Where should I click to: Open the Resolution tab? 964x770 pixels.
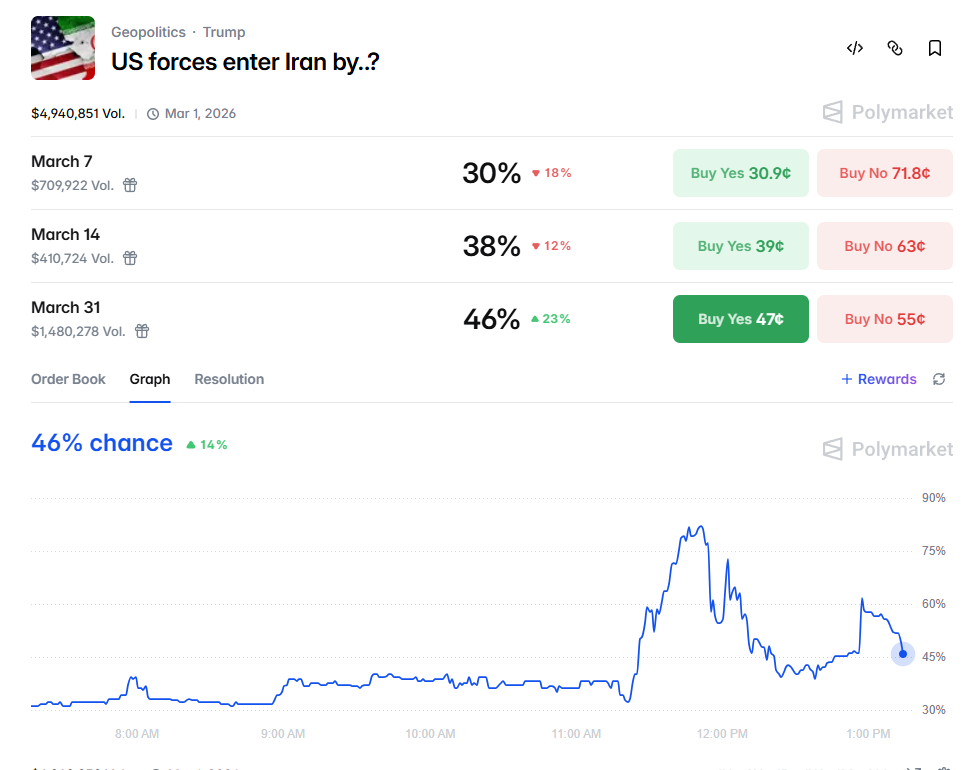click(229, 379)
